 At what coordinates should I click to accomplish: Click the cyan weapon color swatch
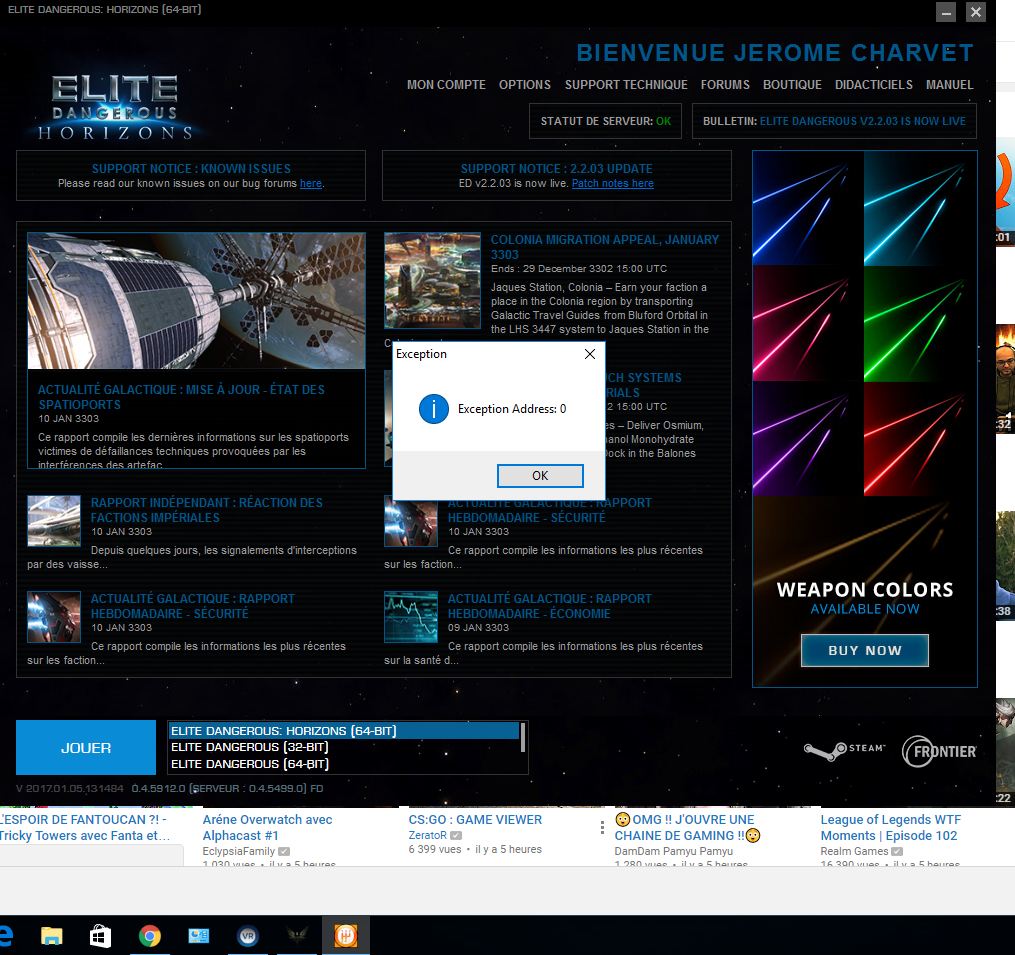pyautogui.click(x=920, y=208)
